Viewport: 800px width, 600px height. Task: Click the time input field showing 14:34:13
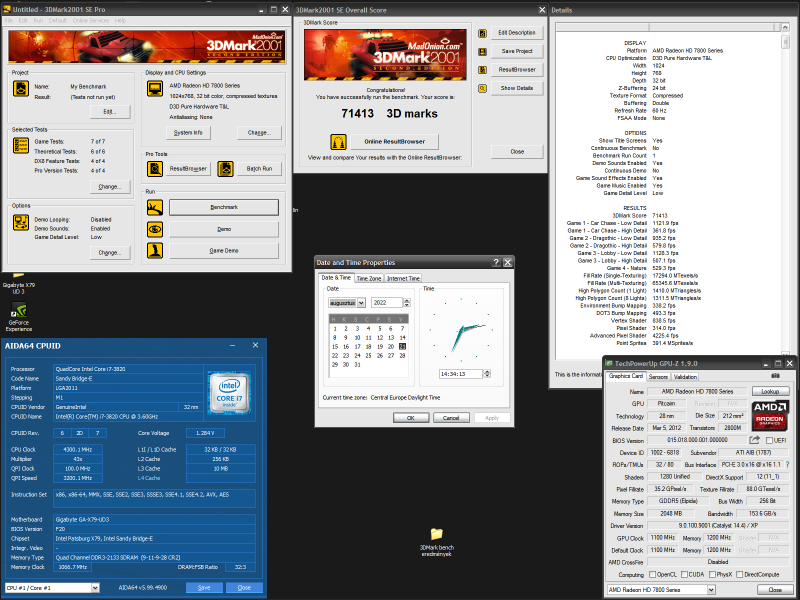[461, 374]
